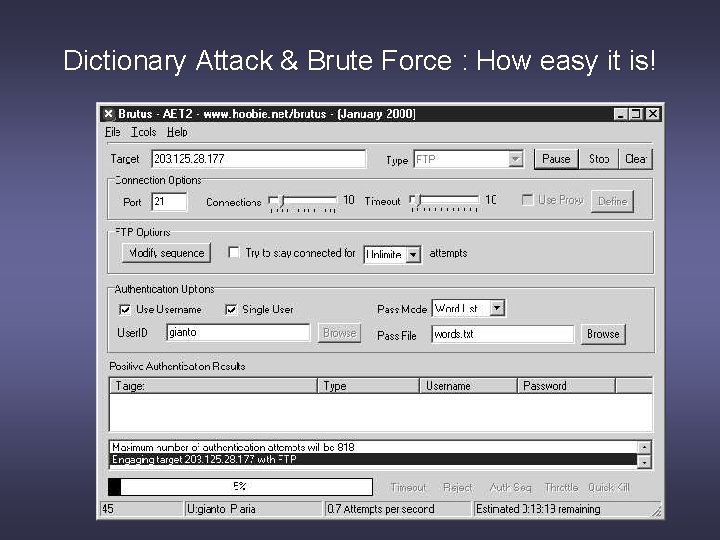This screenshot has width=720, height=540.
Task: Click the log scrollbar up arrow
Action: tap(644, 447)
